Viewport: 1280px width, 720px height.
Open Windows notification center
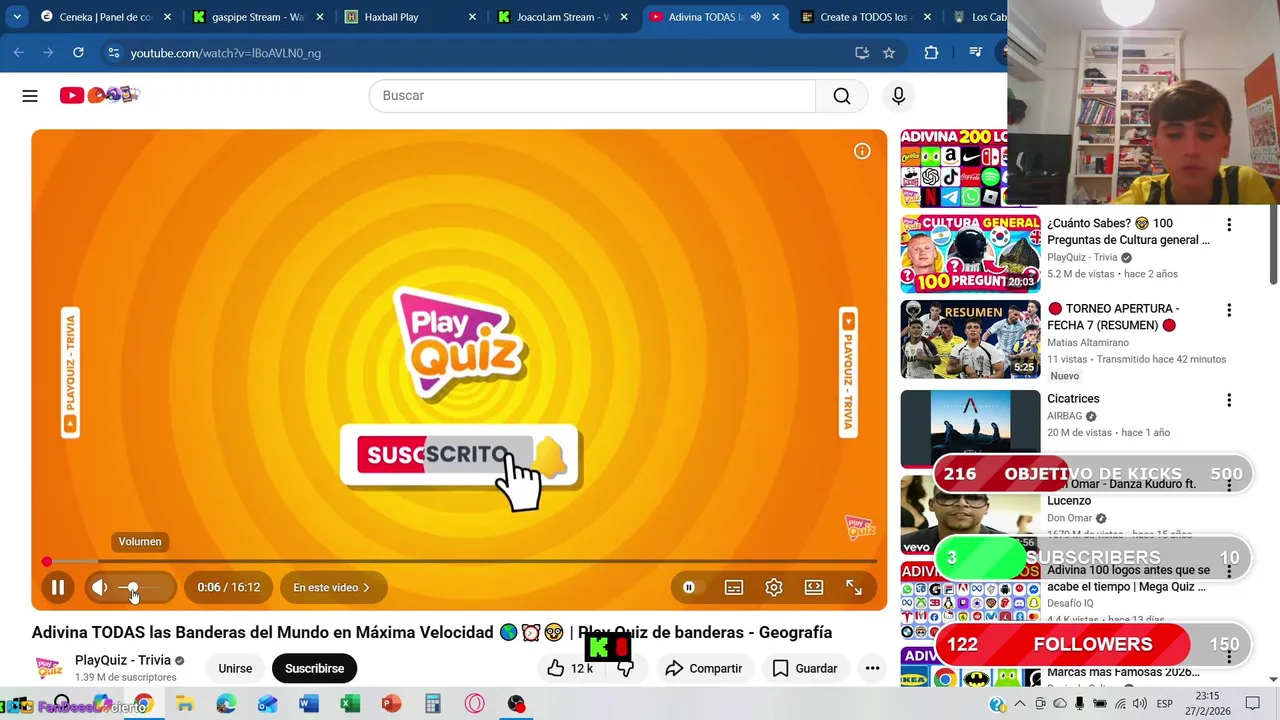click(x=1253, y=704)
